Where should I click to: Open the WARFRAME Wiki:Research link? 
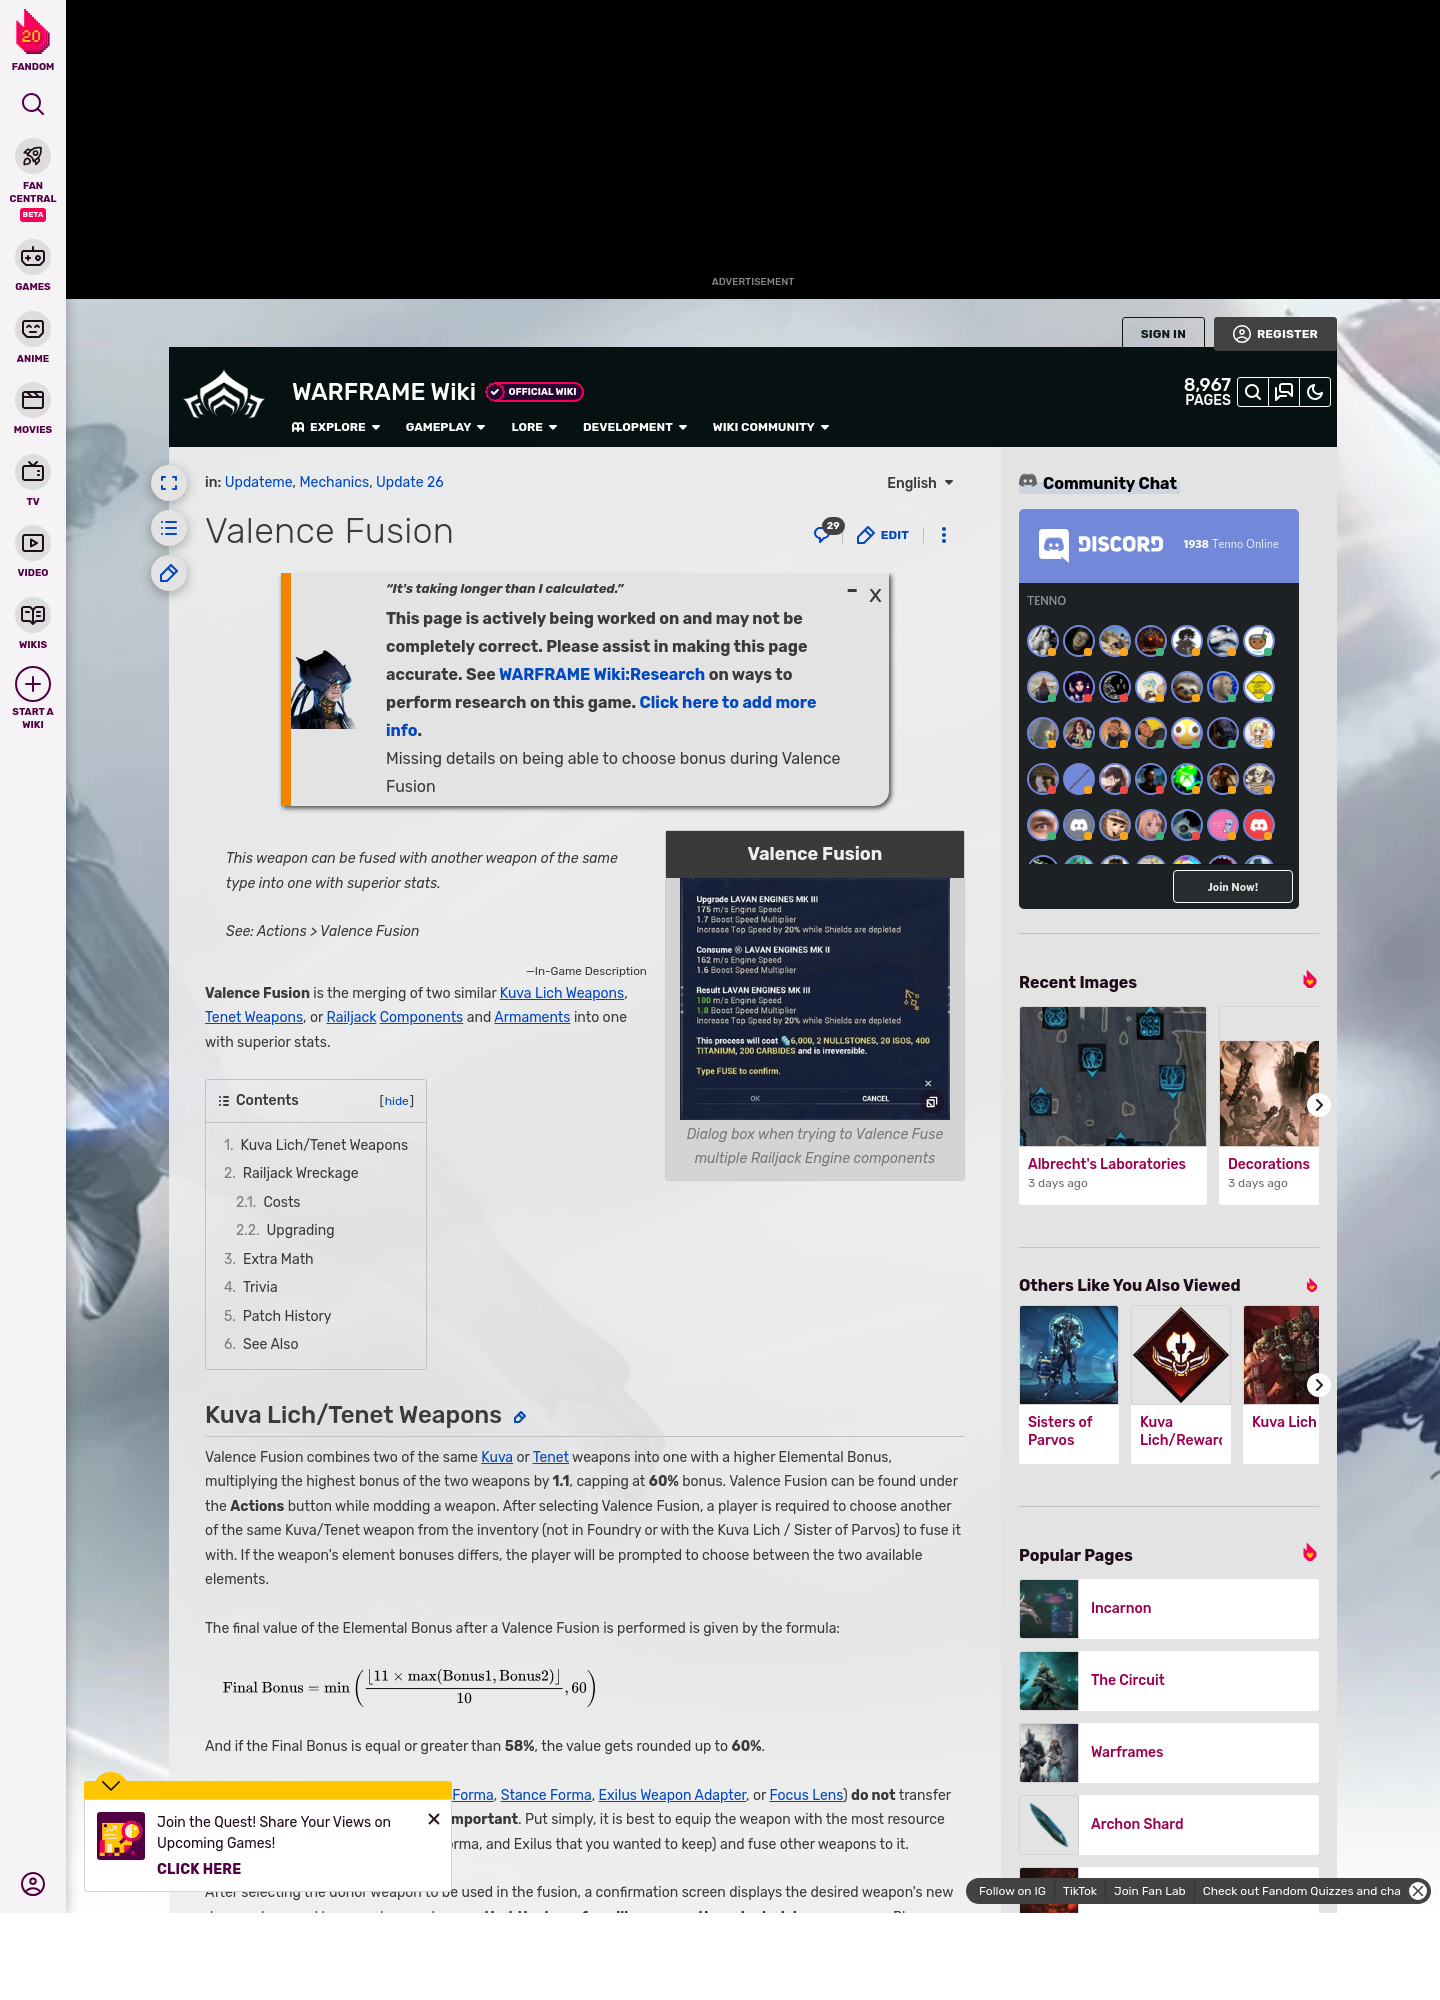pyautogui.click(x=602, y=674)
